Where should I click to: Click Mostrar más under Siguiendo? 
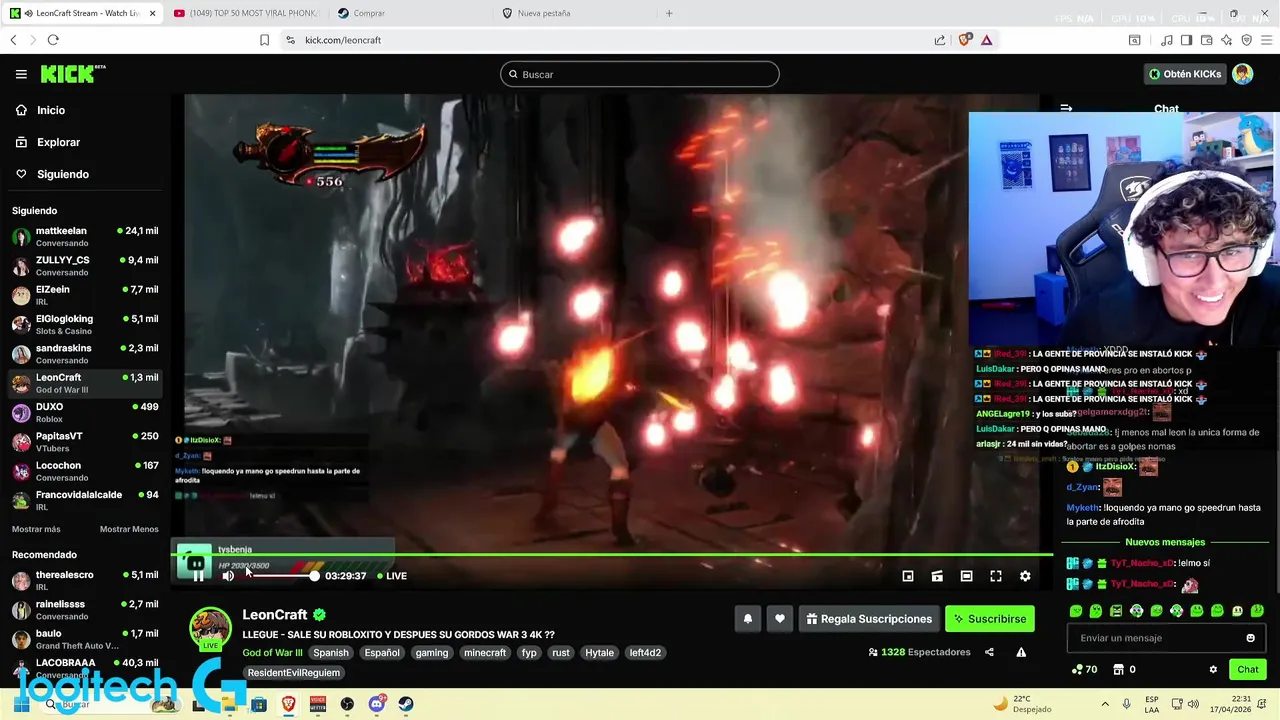point(36,529)
